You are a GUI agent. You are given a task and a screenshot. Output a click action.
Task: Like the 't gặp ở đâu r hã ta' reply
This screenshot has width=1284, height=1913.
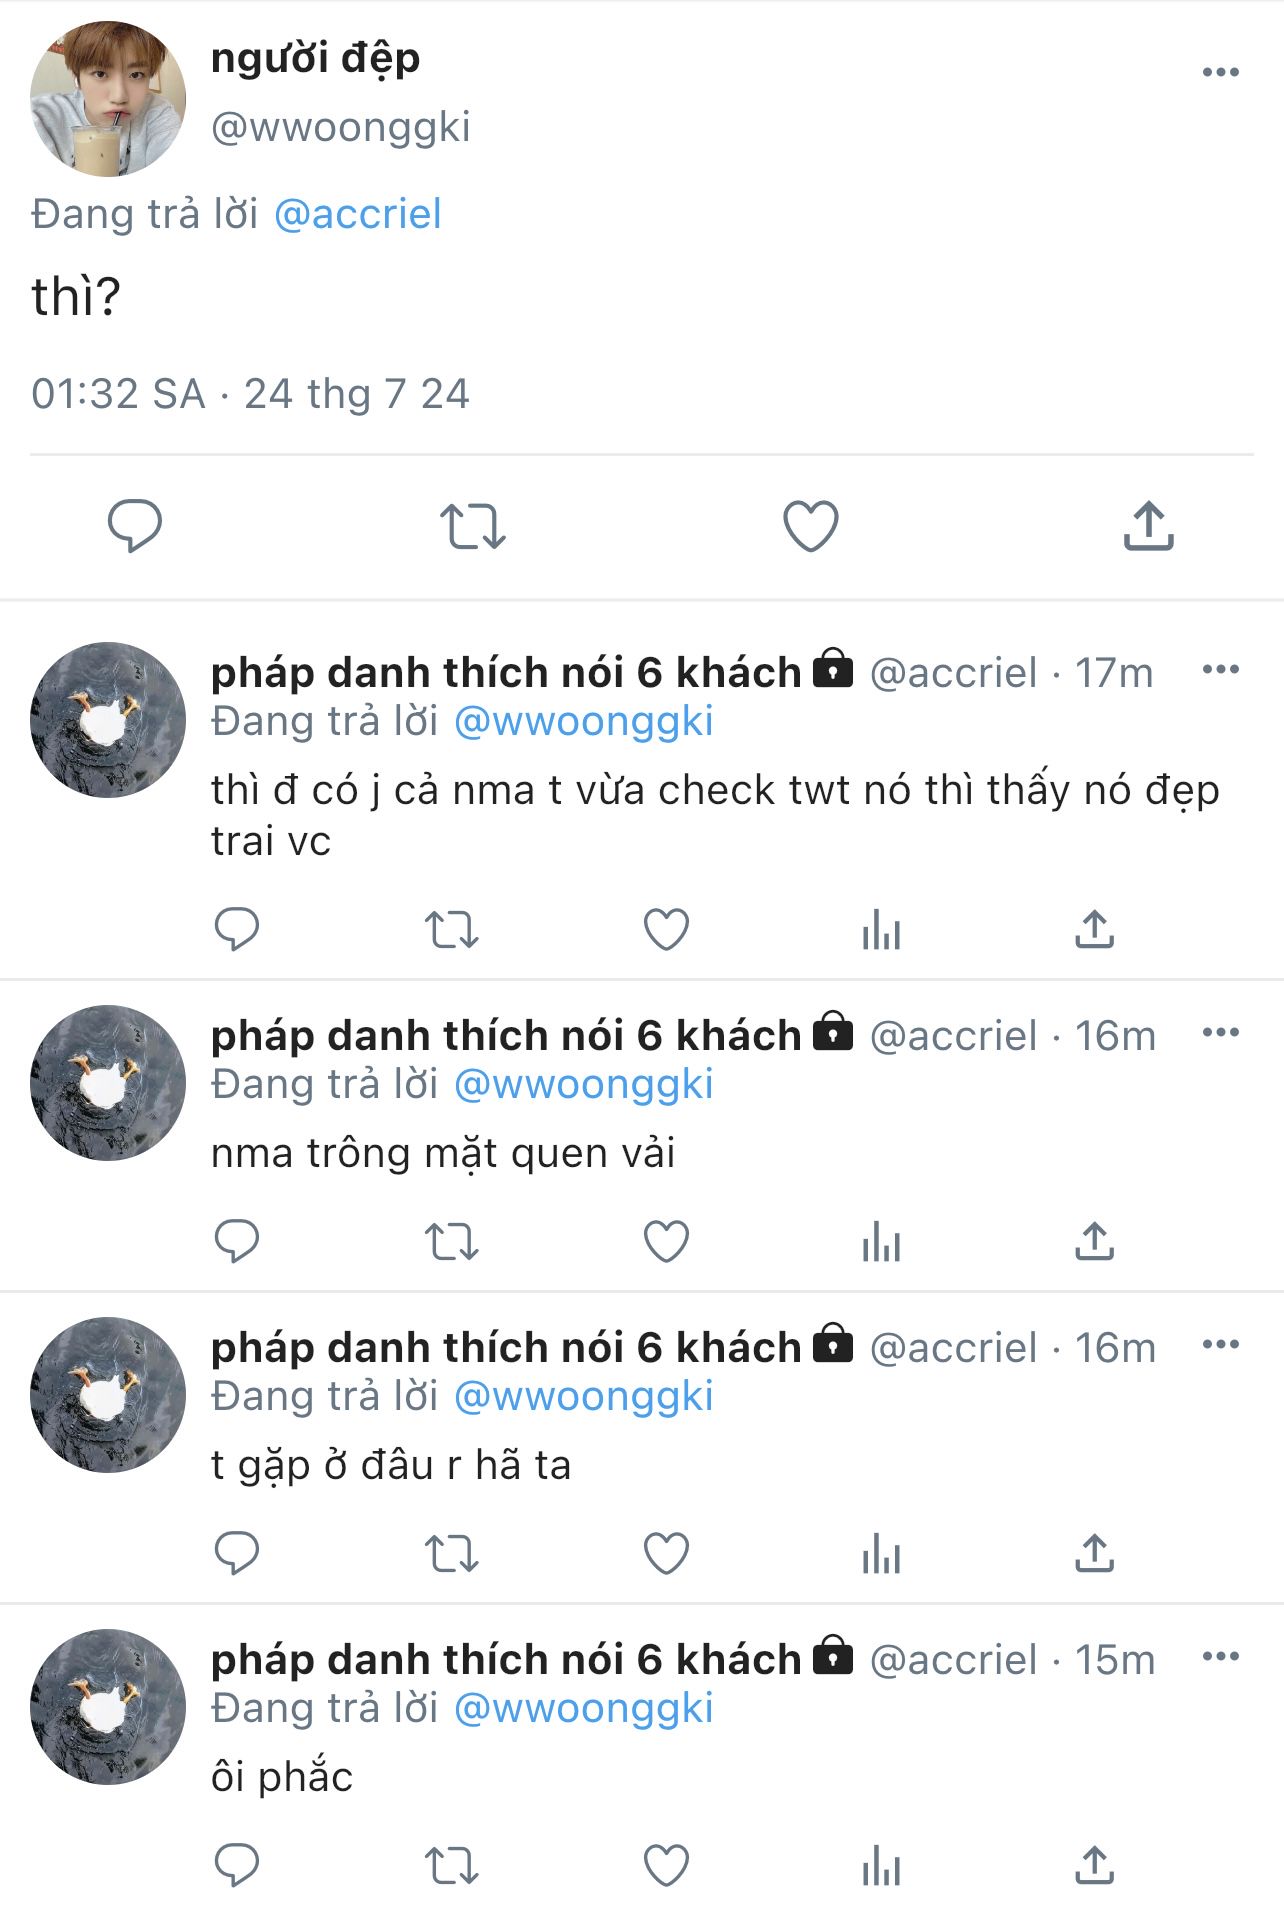click(666, 1554)
